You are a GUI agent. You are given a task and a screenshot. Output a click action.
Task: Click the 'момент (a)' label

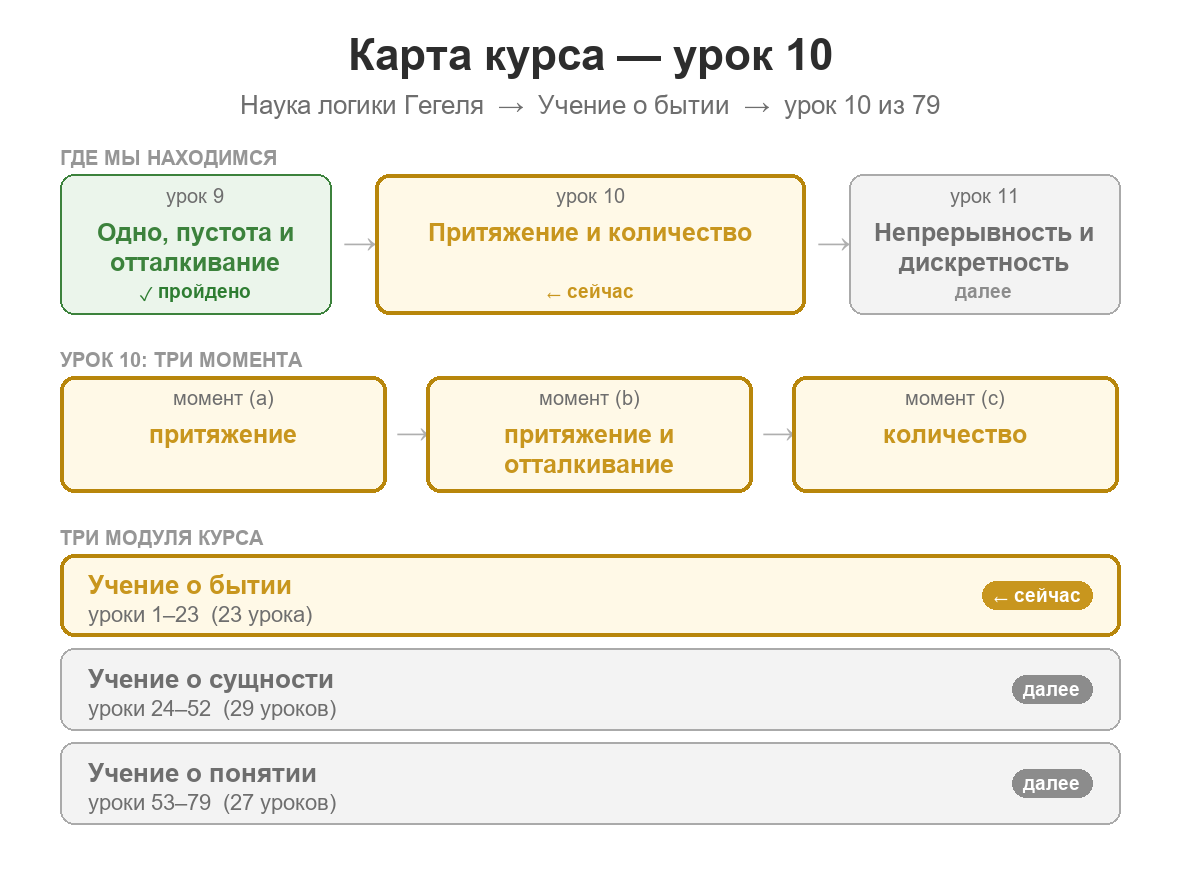point(224,398)
